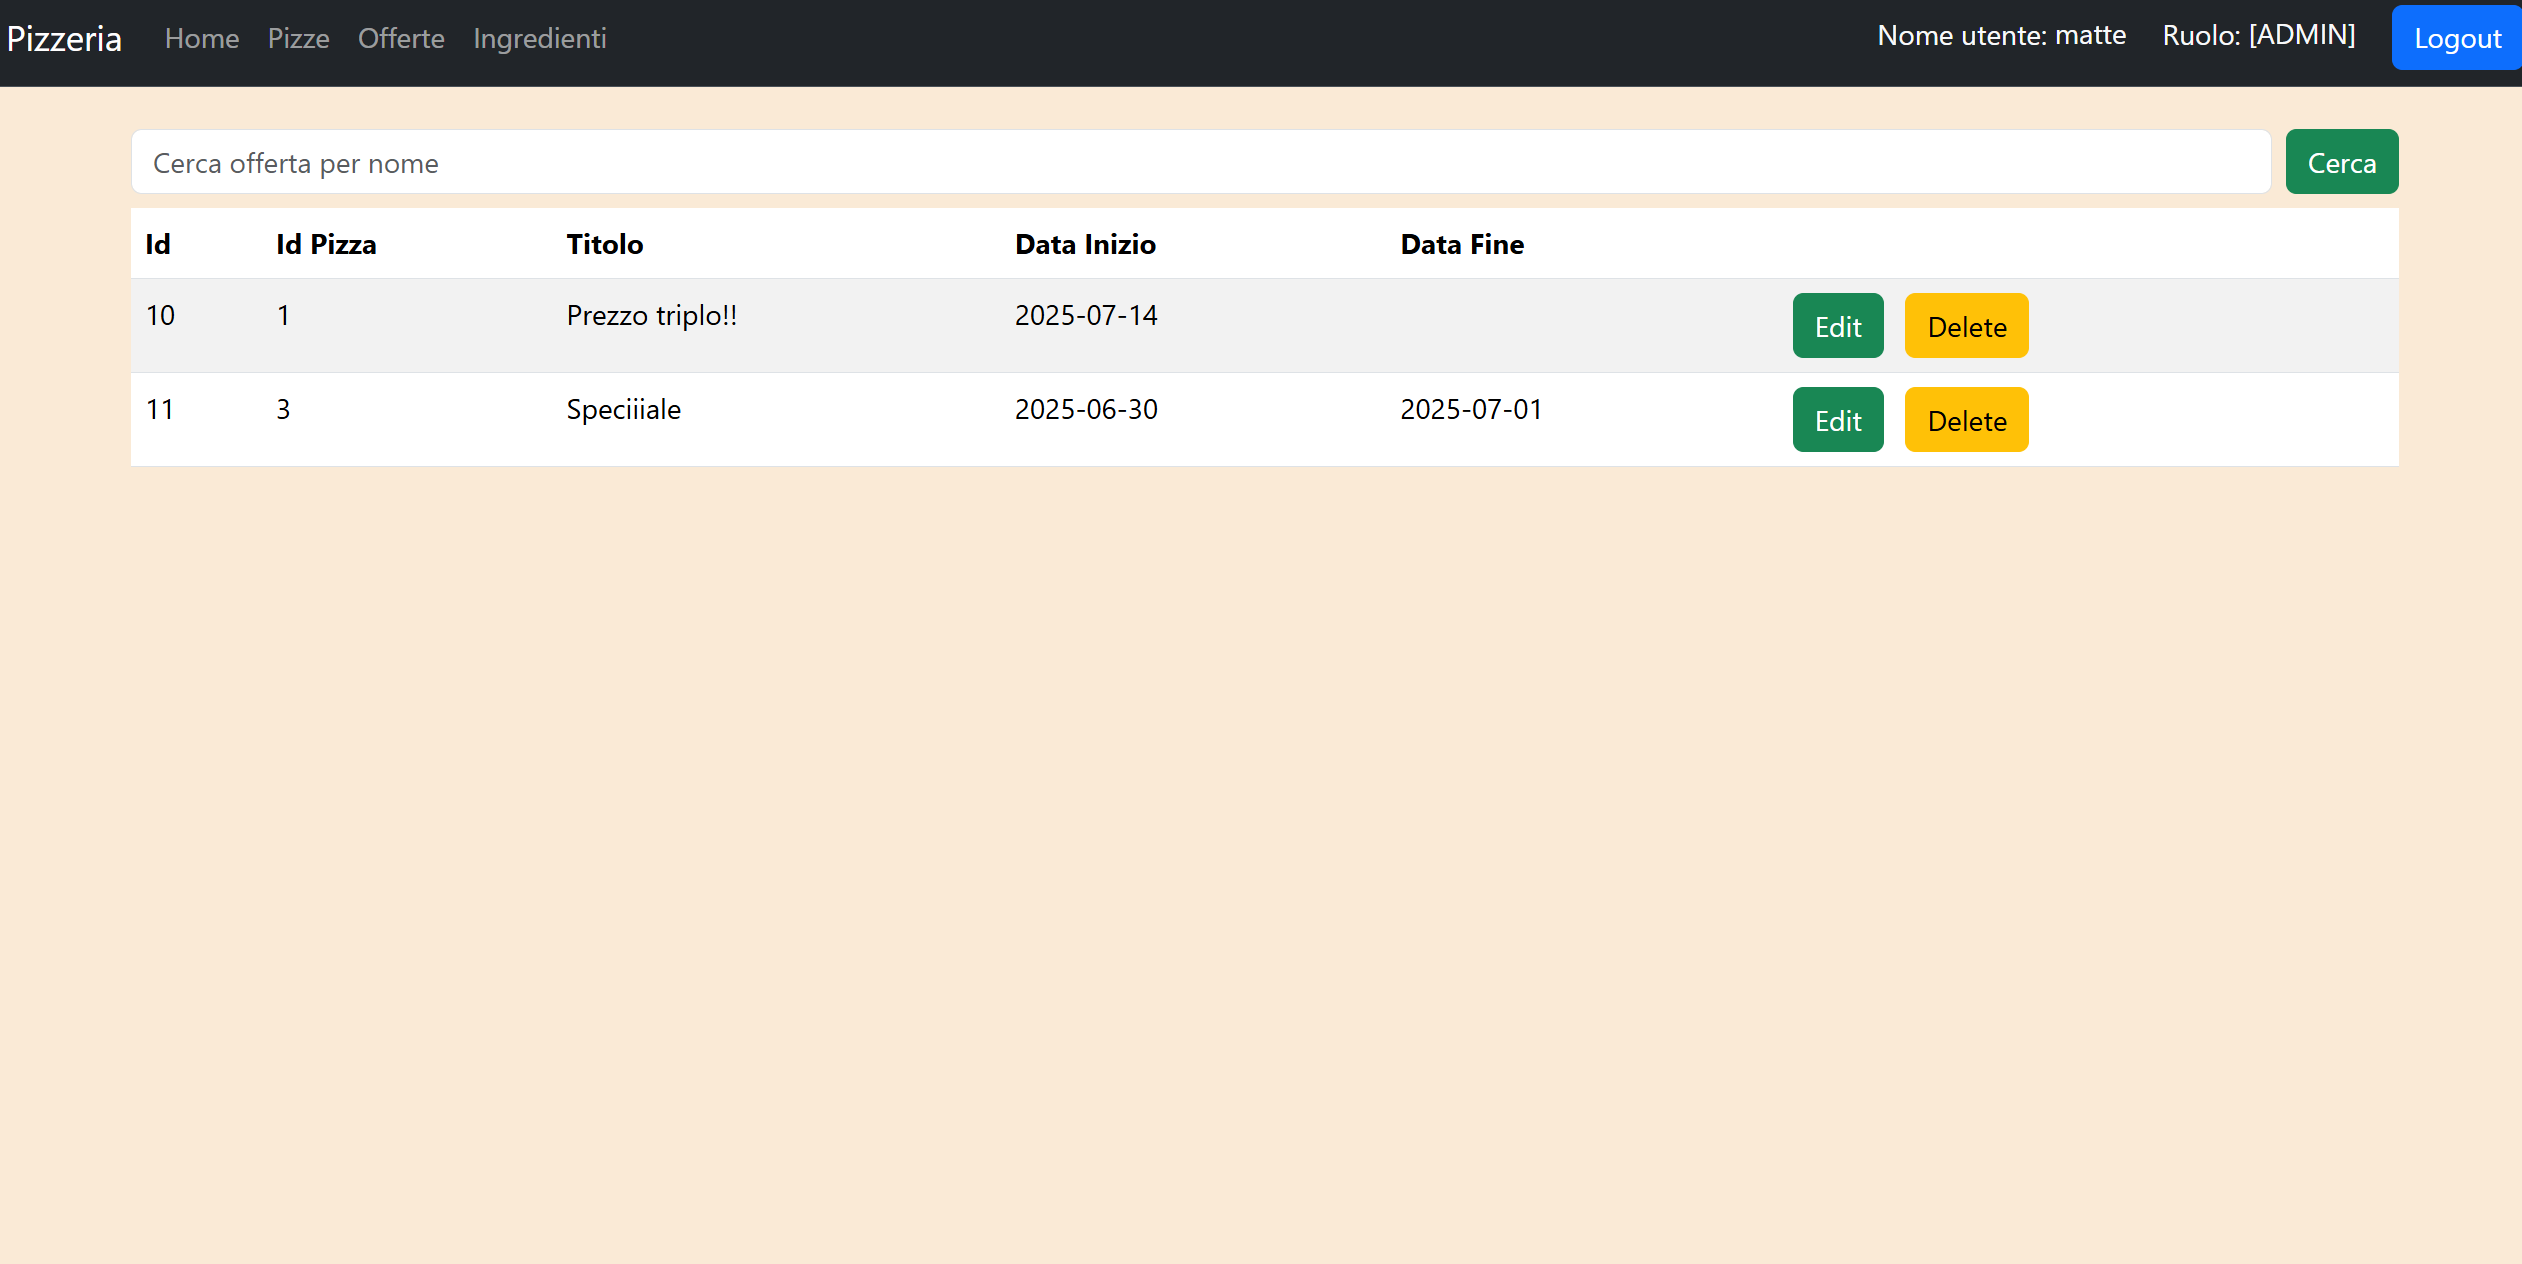Select the 'Prezzo triplo!!' title cell
The image size is (2522, 1264).
click(x=651, y=316)
